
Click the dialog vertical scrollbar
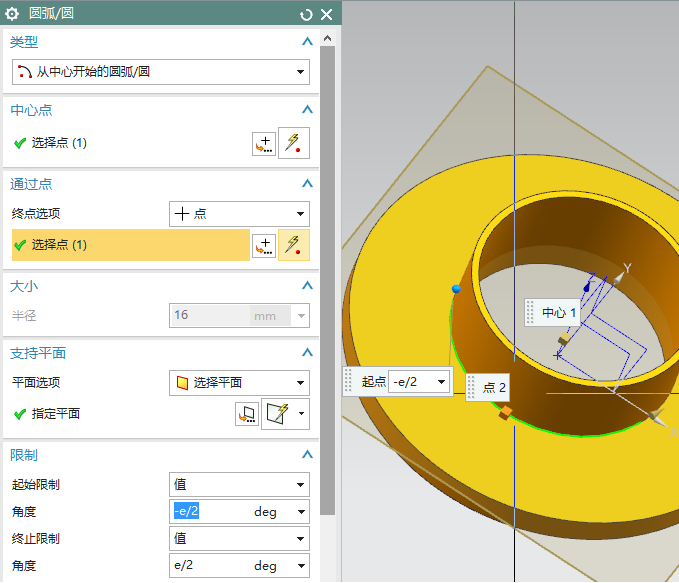coord(327,280)
